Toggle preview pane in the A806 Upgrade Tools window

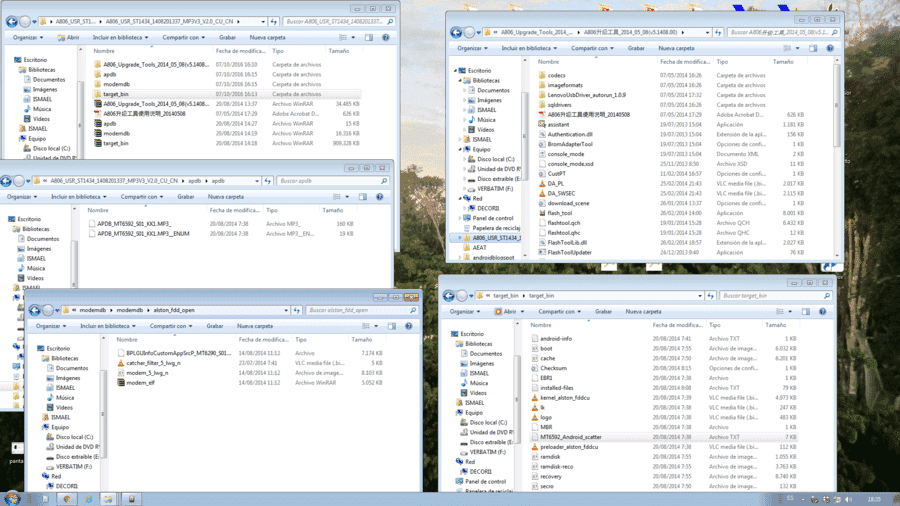[x=813, y=49]
